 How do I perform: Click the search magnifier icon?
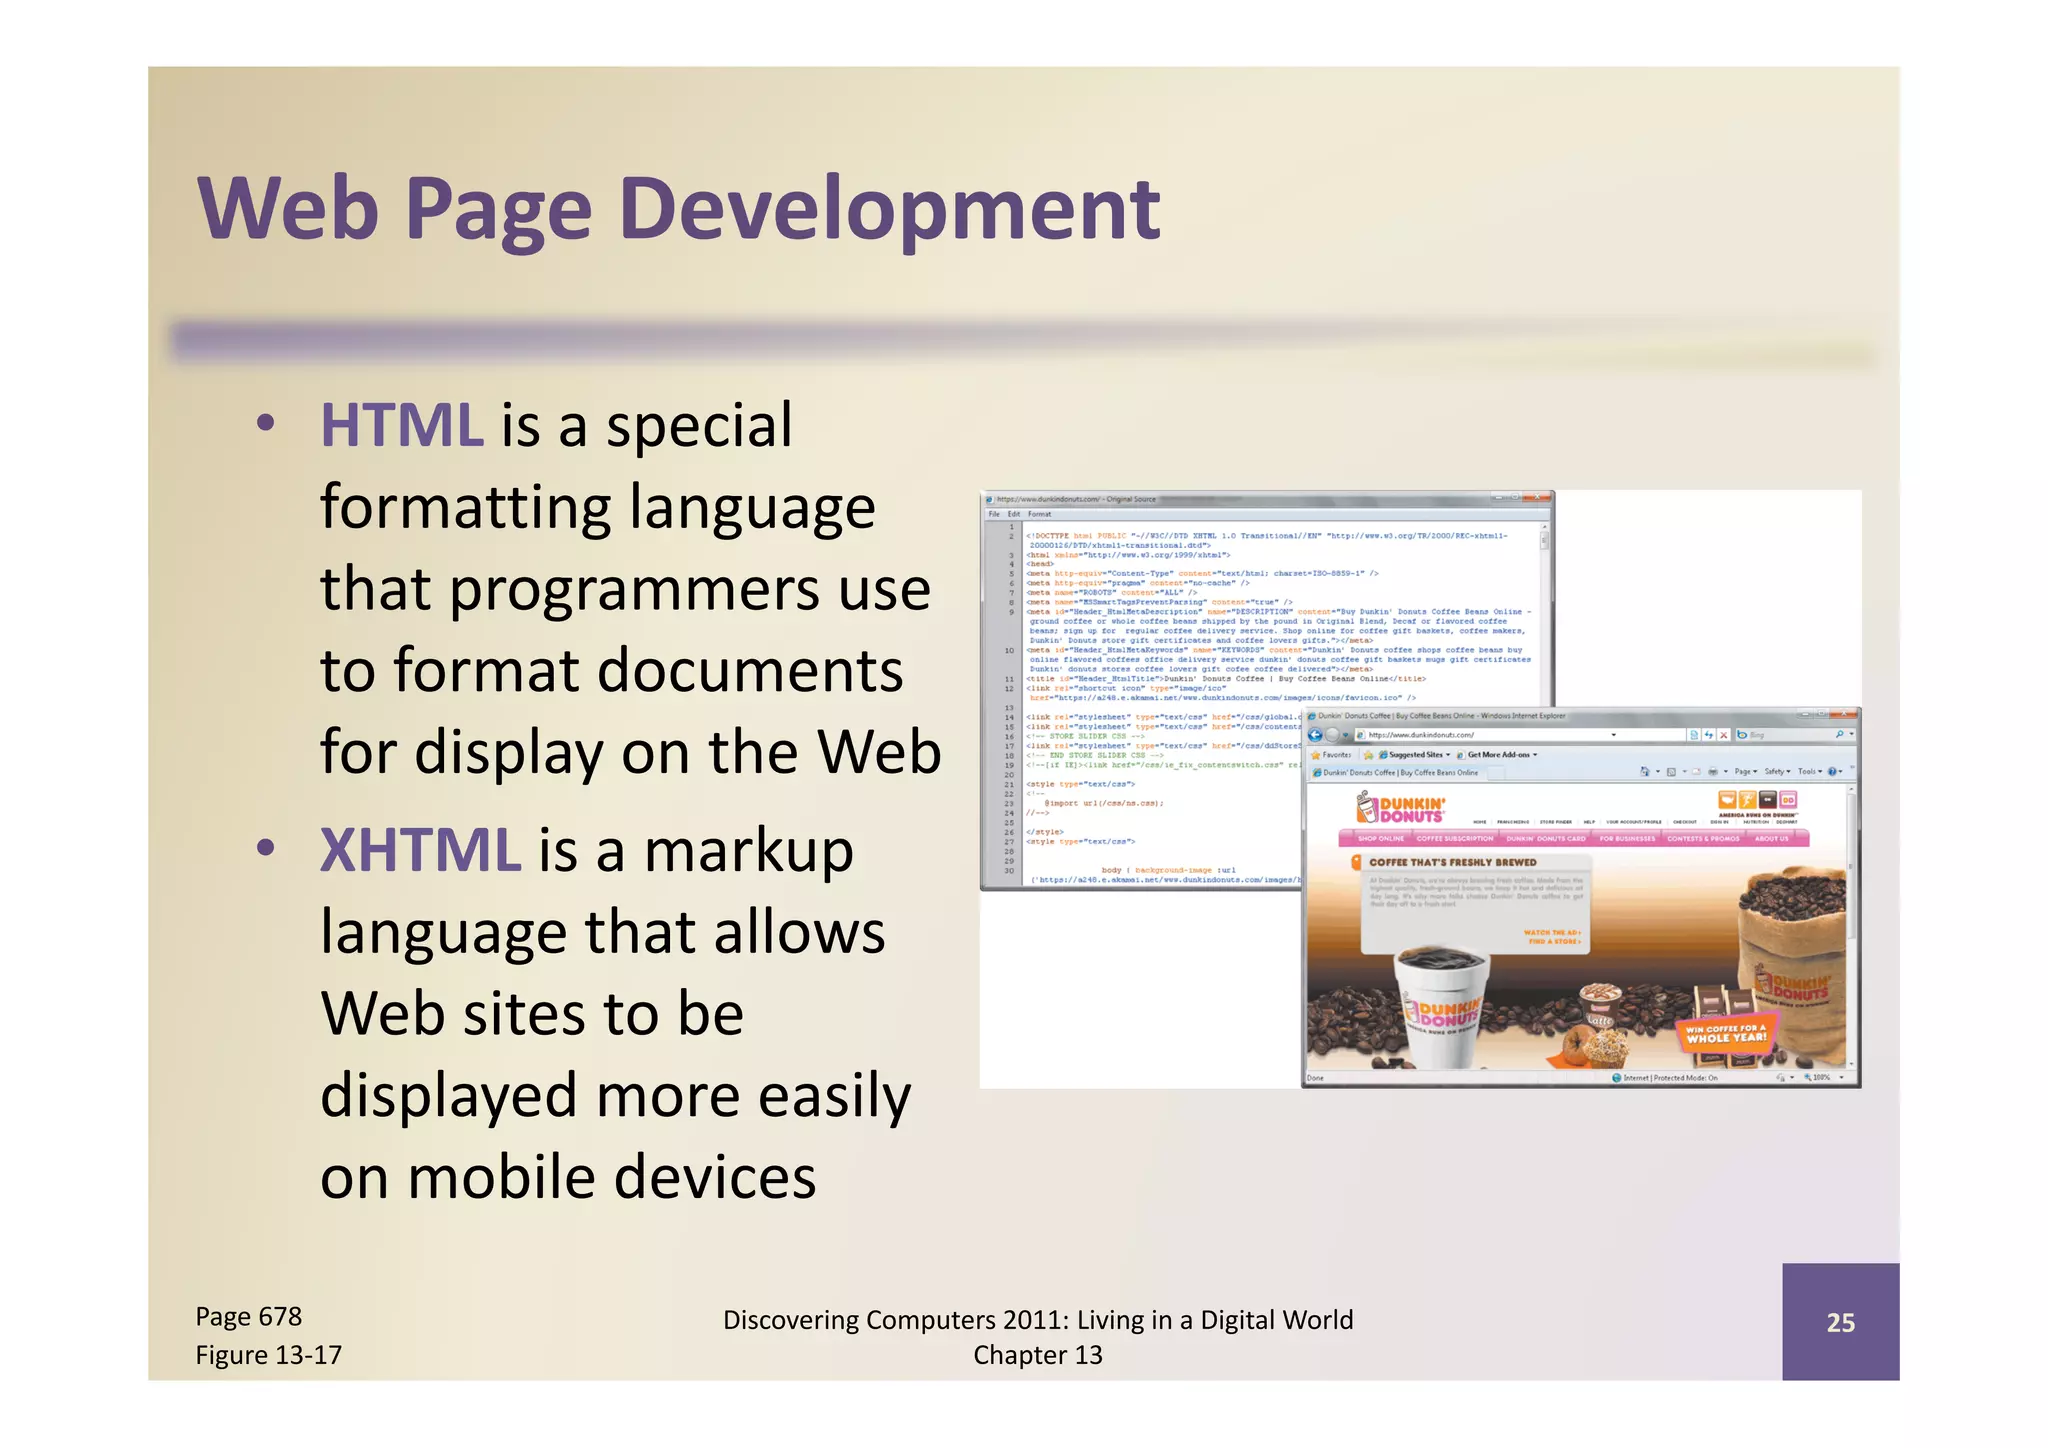click(1840, 734)
